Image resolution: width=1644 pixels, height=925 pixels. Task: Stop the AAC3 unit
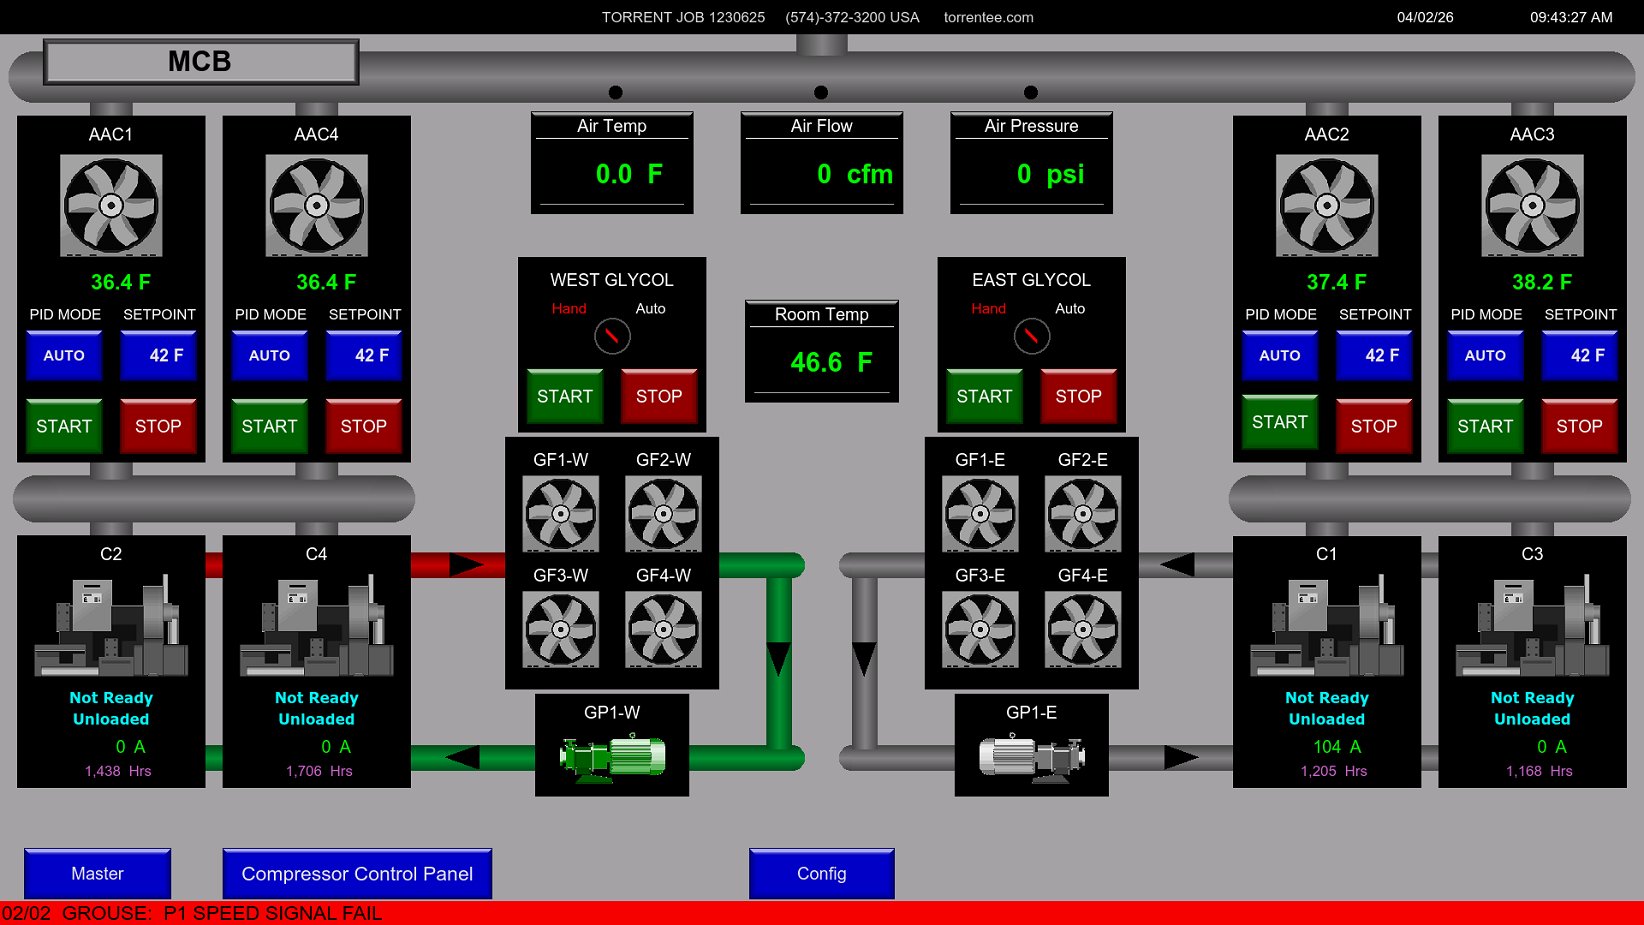tap(1580, 426)
